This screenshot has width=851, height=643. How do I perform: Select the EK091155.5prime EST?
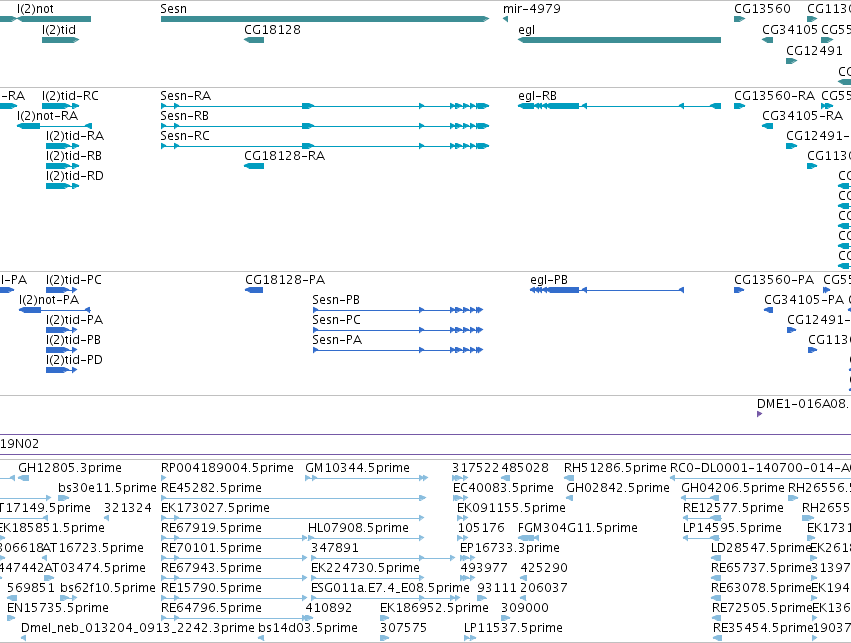[x=462, y=518]
